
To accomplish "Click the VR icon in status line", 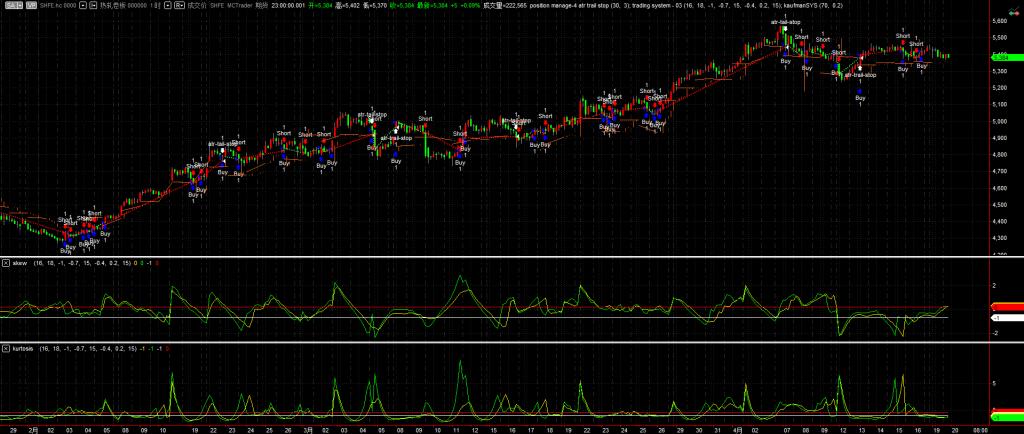I will click(x=31, y=5).
